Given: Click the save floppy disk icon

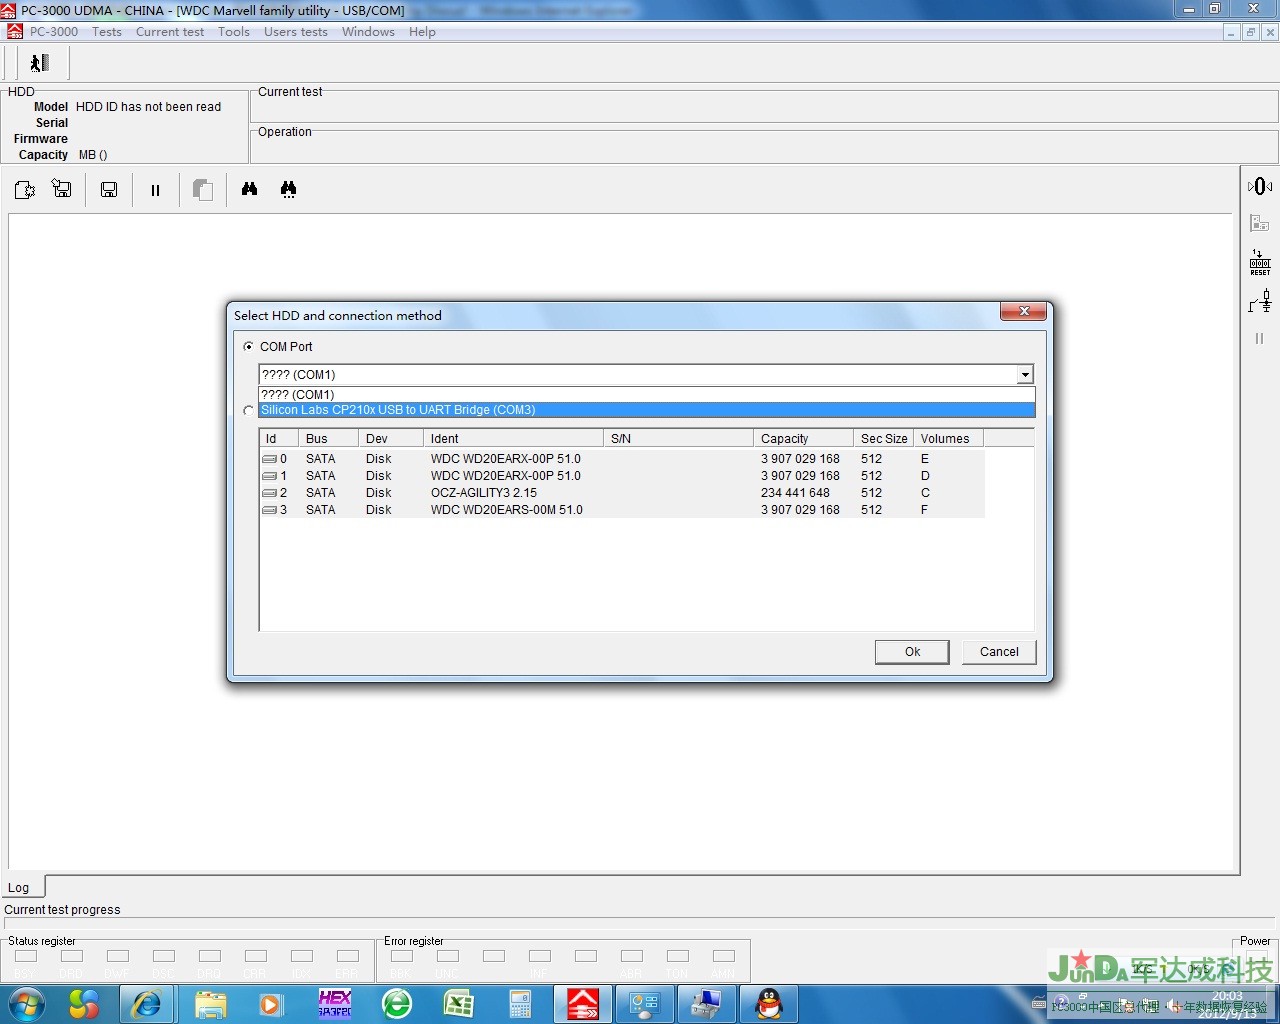Looking at the screenshot, I should pos(109,189).
